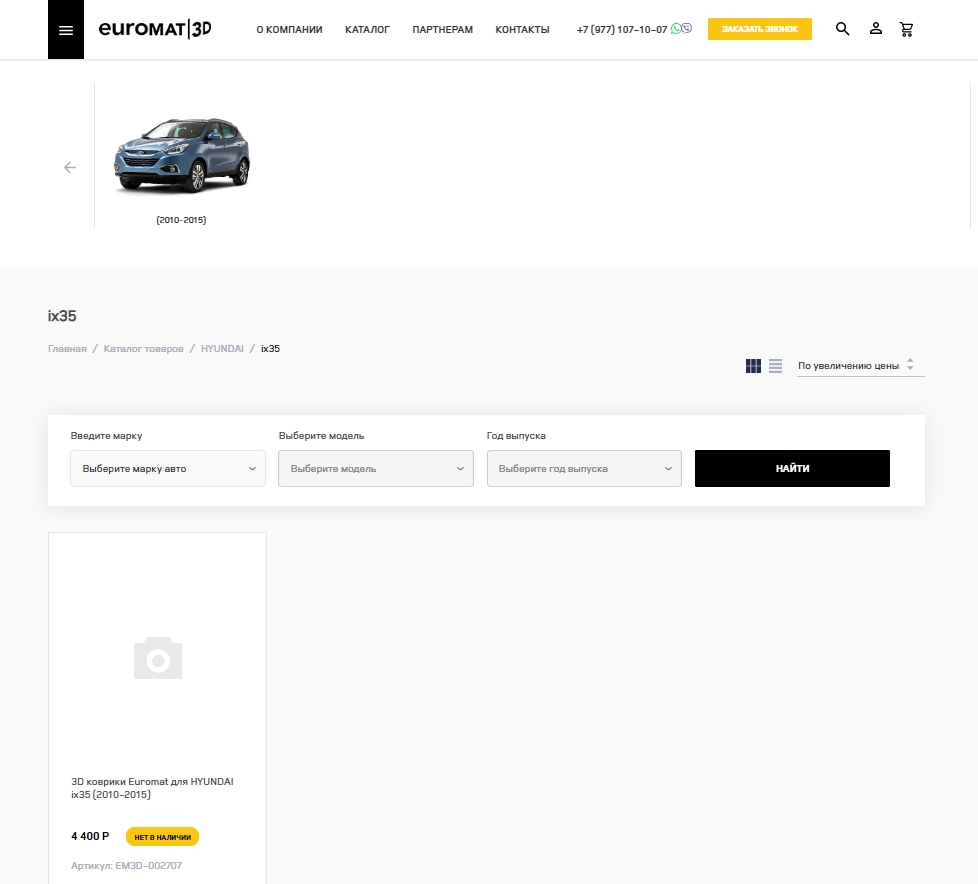
Task: Open the hamburger menu in header
Action: point(65,29)
